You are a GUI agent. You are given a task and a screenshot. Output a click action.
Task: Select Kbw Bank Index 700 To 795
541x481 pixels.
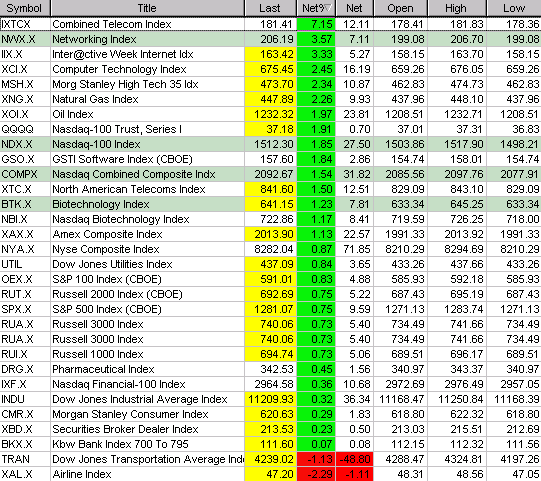click(x=120, y=444)
